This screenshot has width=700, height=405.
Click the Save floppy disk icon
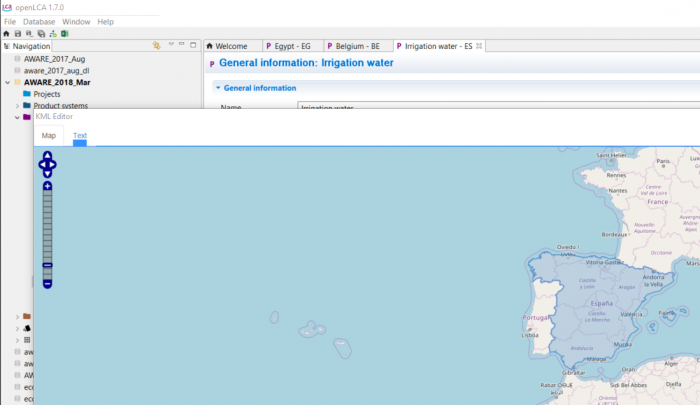[x=18, y=33]
